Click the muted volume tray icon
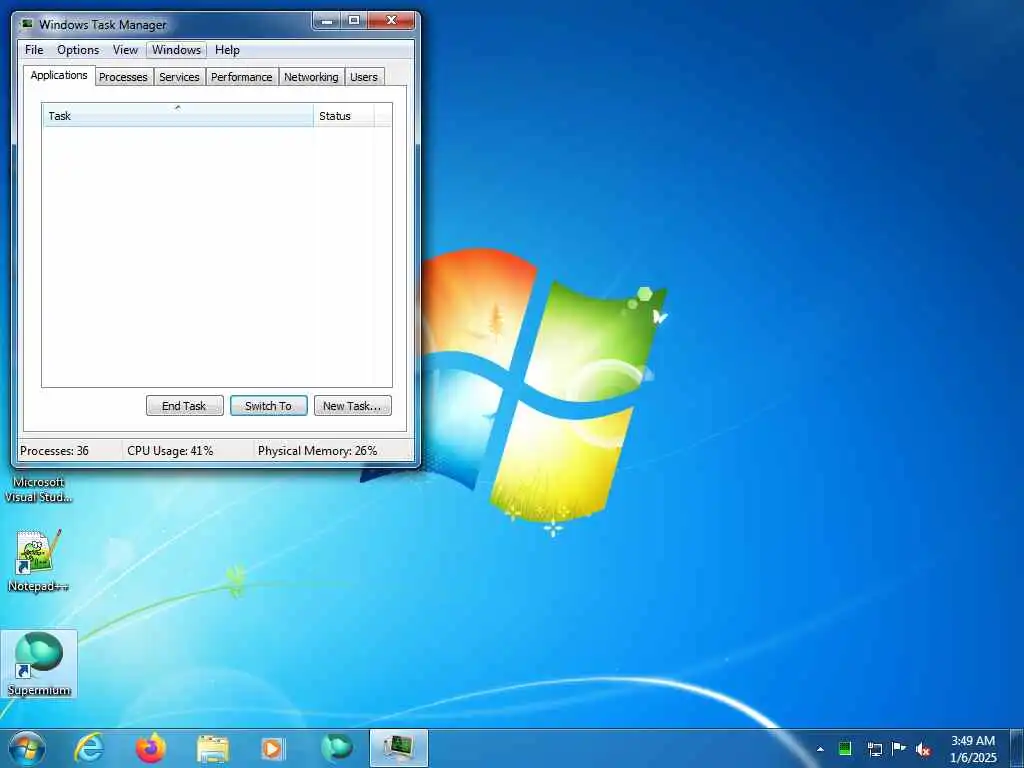Viewport: 1024px width, 768px height. pos(923,749)
